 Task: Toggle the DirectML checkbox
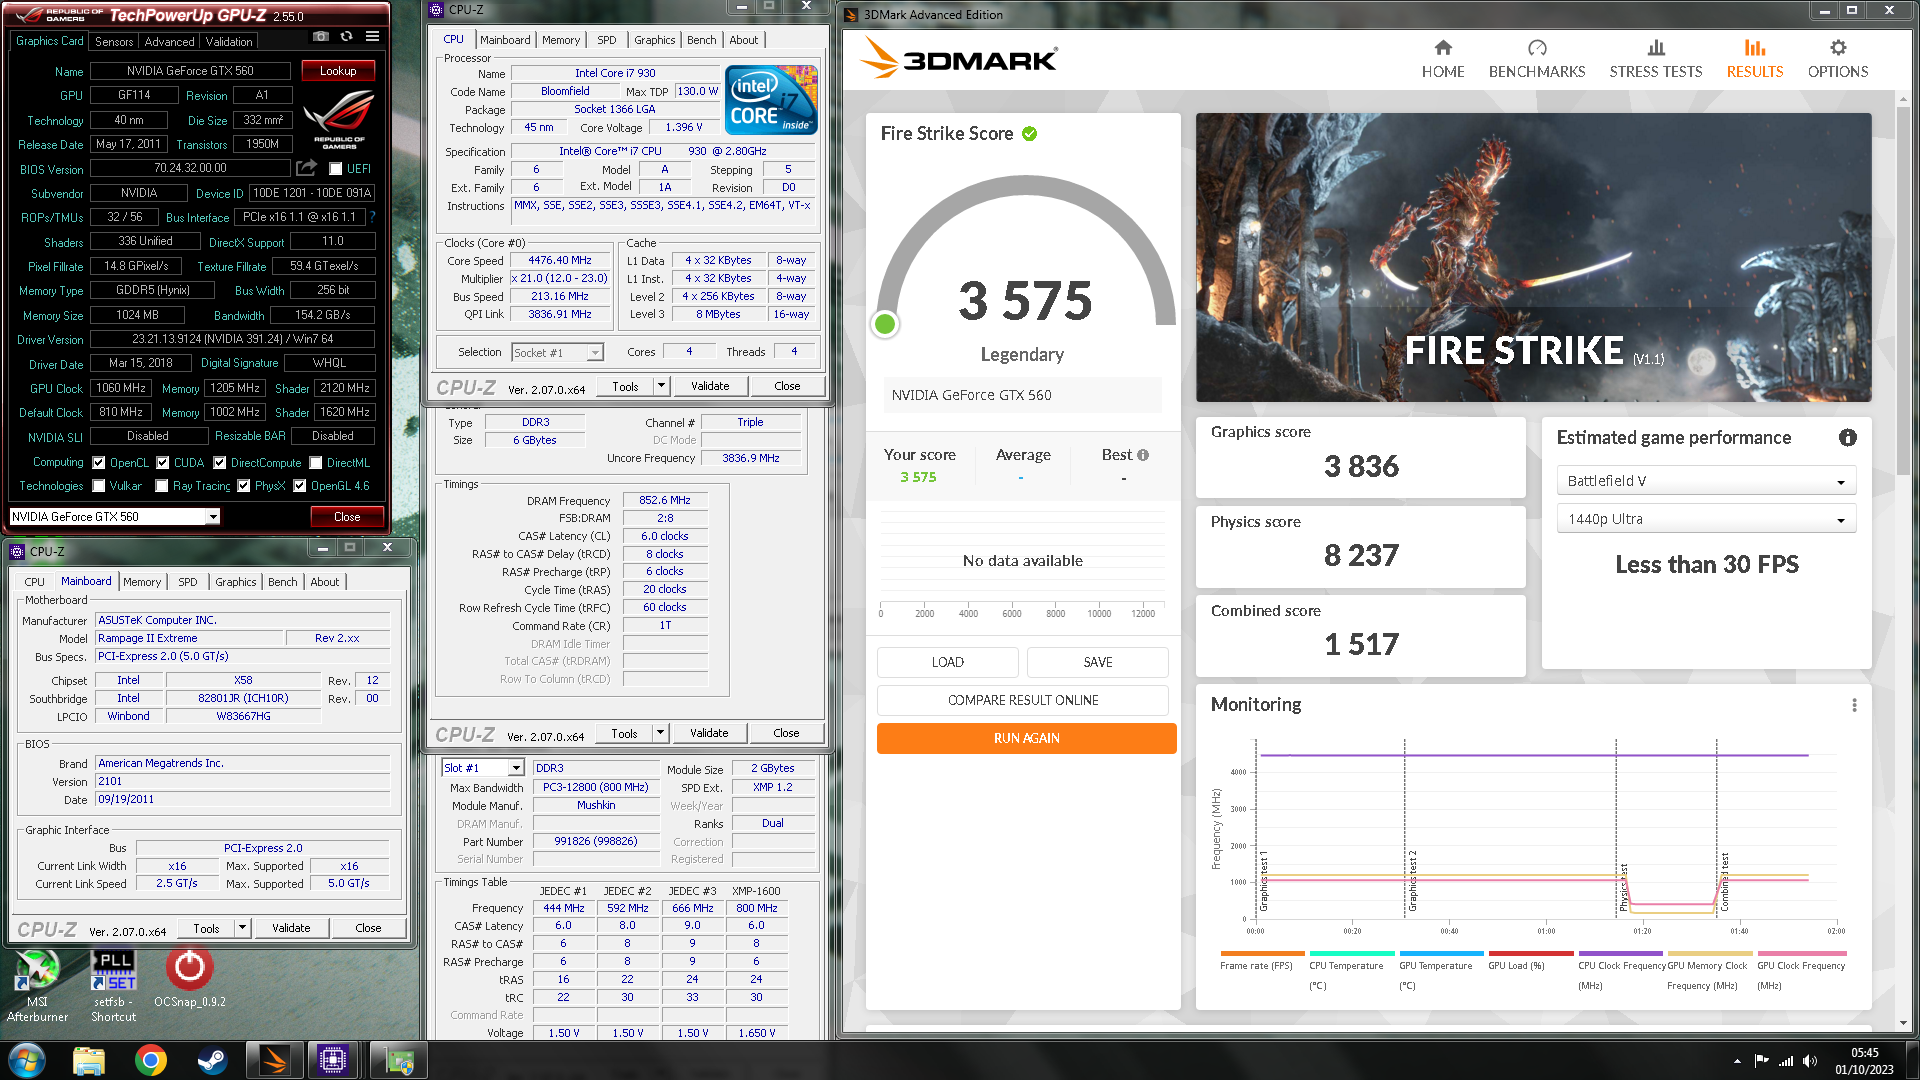[x=316, y=463]
